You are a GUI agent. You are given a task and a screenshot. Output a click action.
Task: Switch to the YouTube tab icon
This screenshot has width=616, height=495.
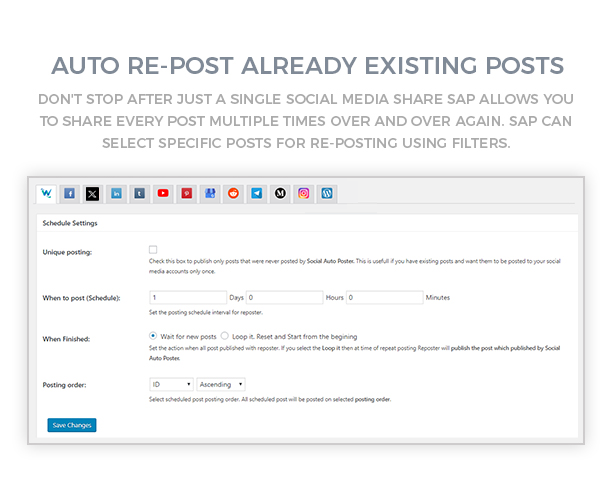click(163, 194)
